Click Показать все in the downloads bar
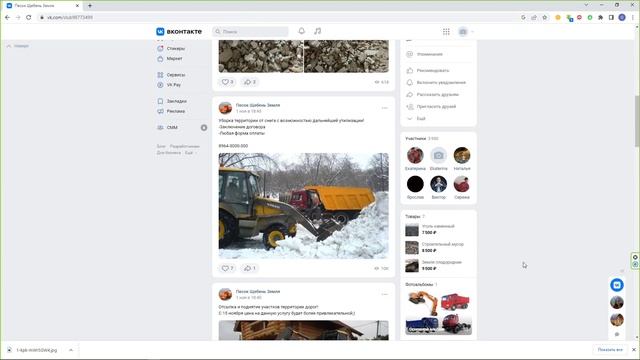Screen dimensions: 640x360 610,350
